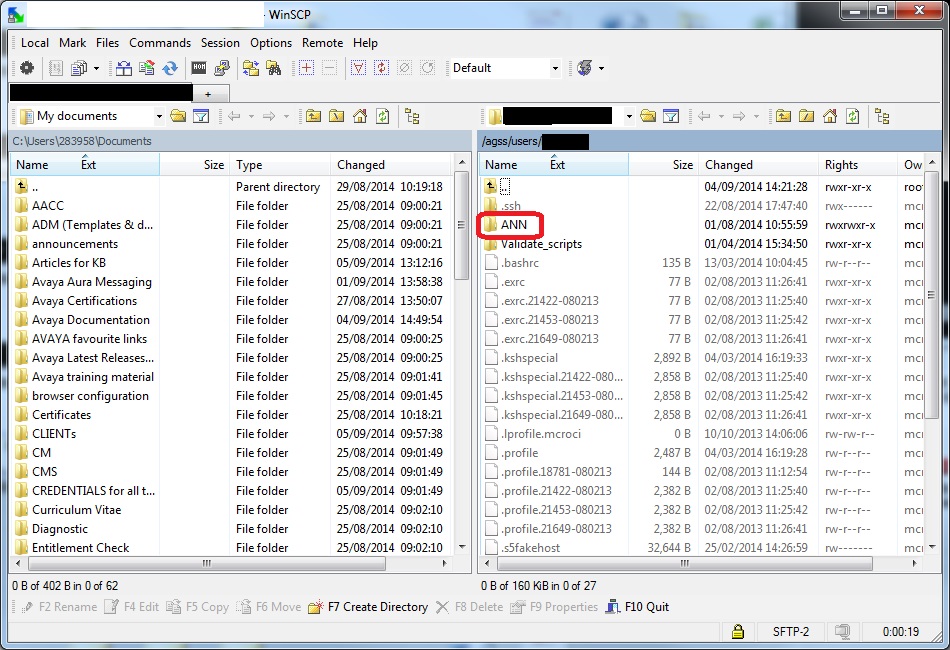The height and width of the screenshot is (650, 950).
Task: Open a new session tab with plus
Action: point(208,94)
